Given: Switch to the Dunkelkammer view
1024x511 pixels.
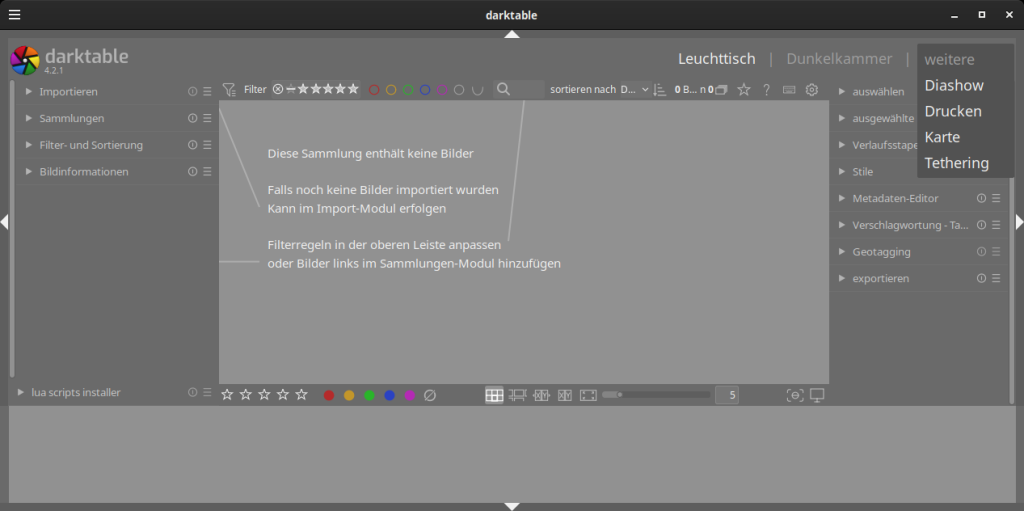Looking at the screenshot, I should (x=839, y=59).
